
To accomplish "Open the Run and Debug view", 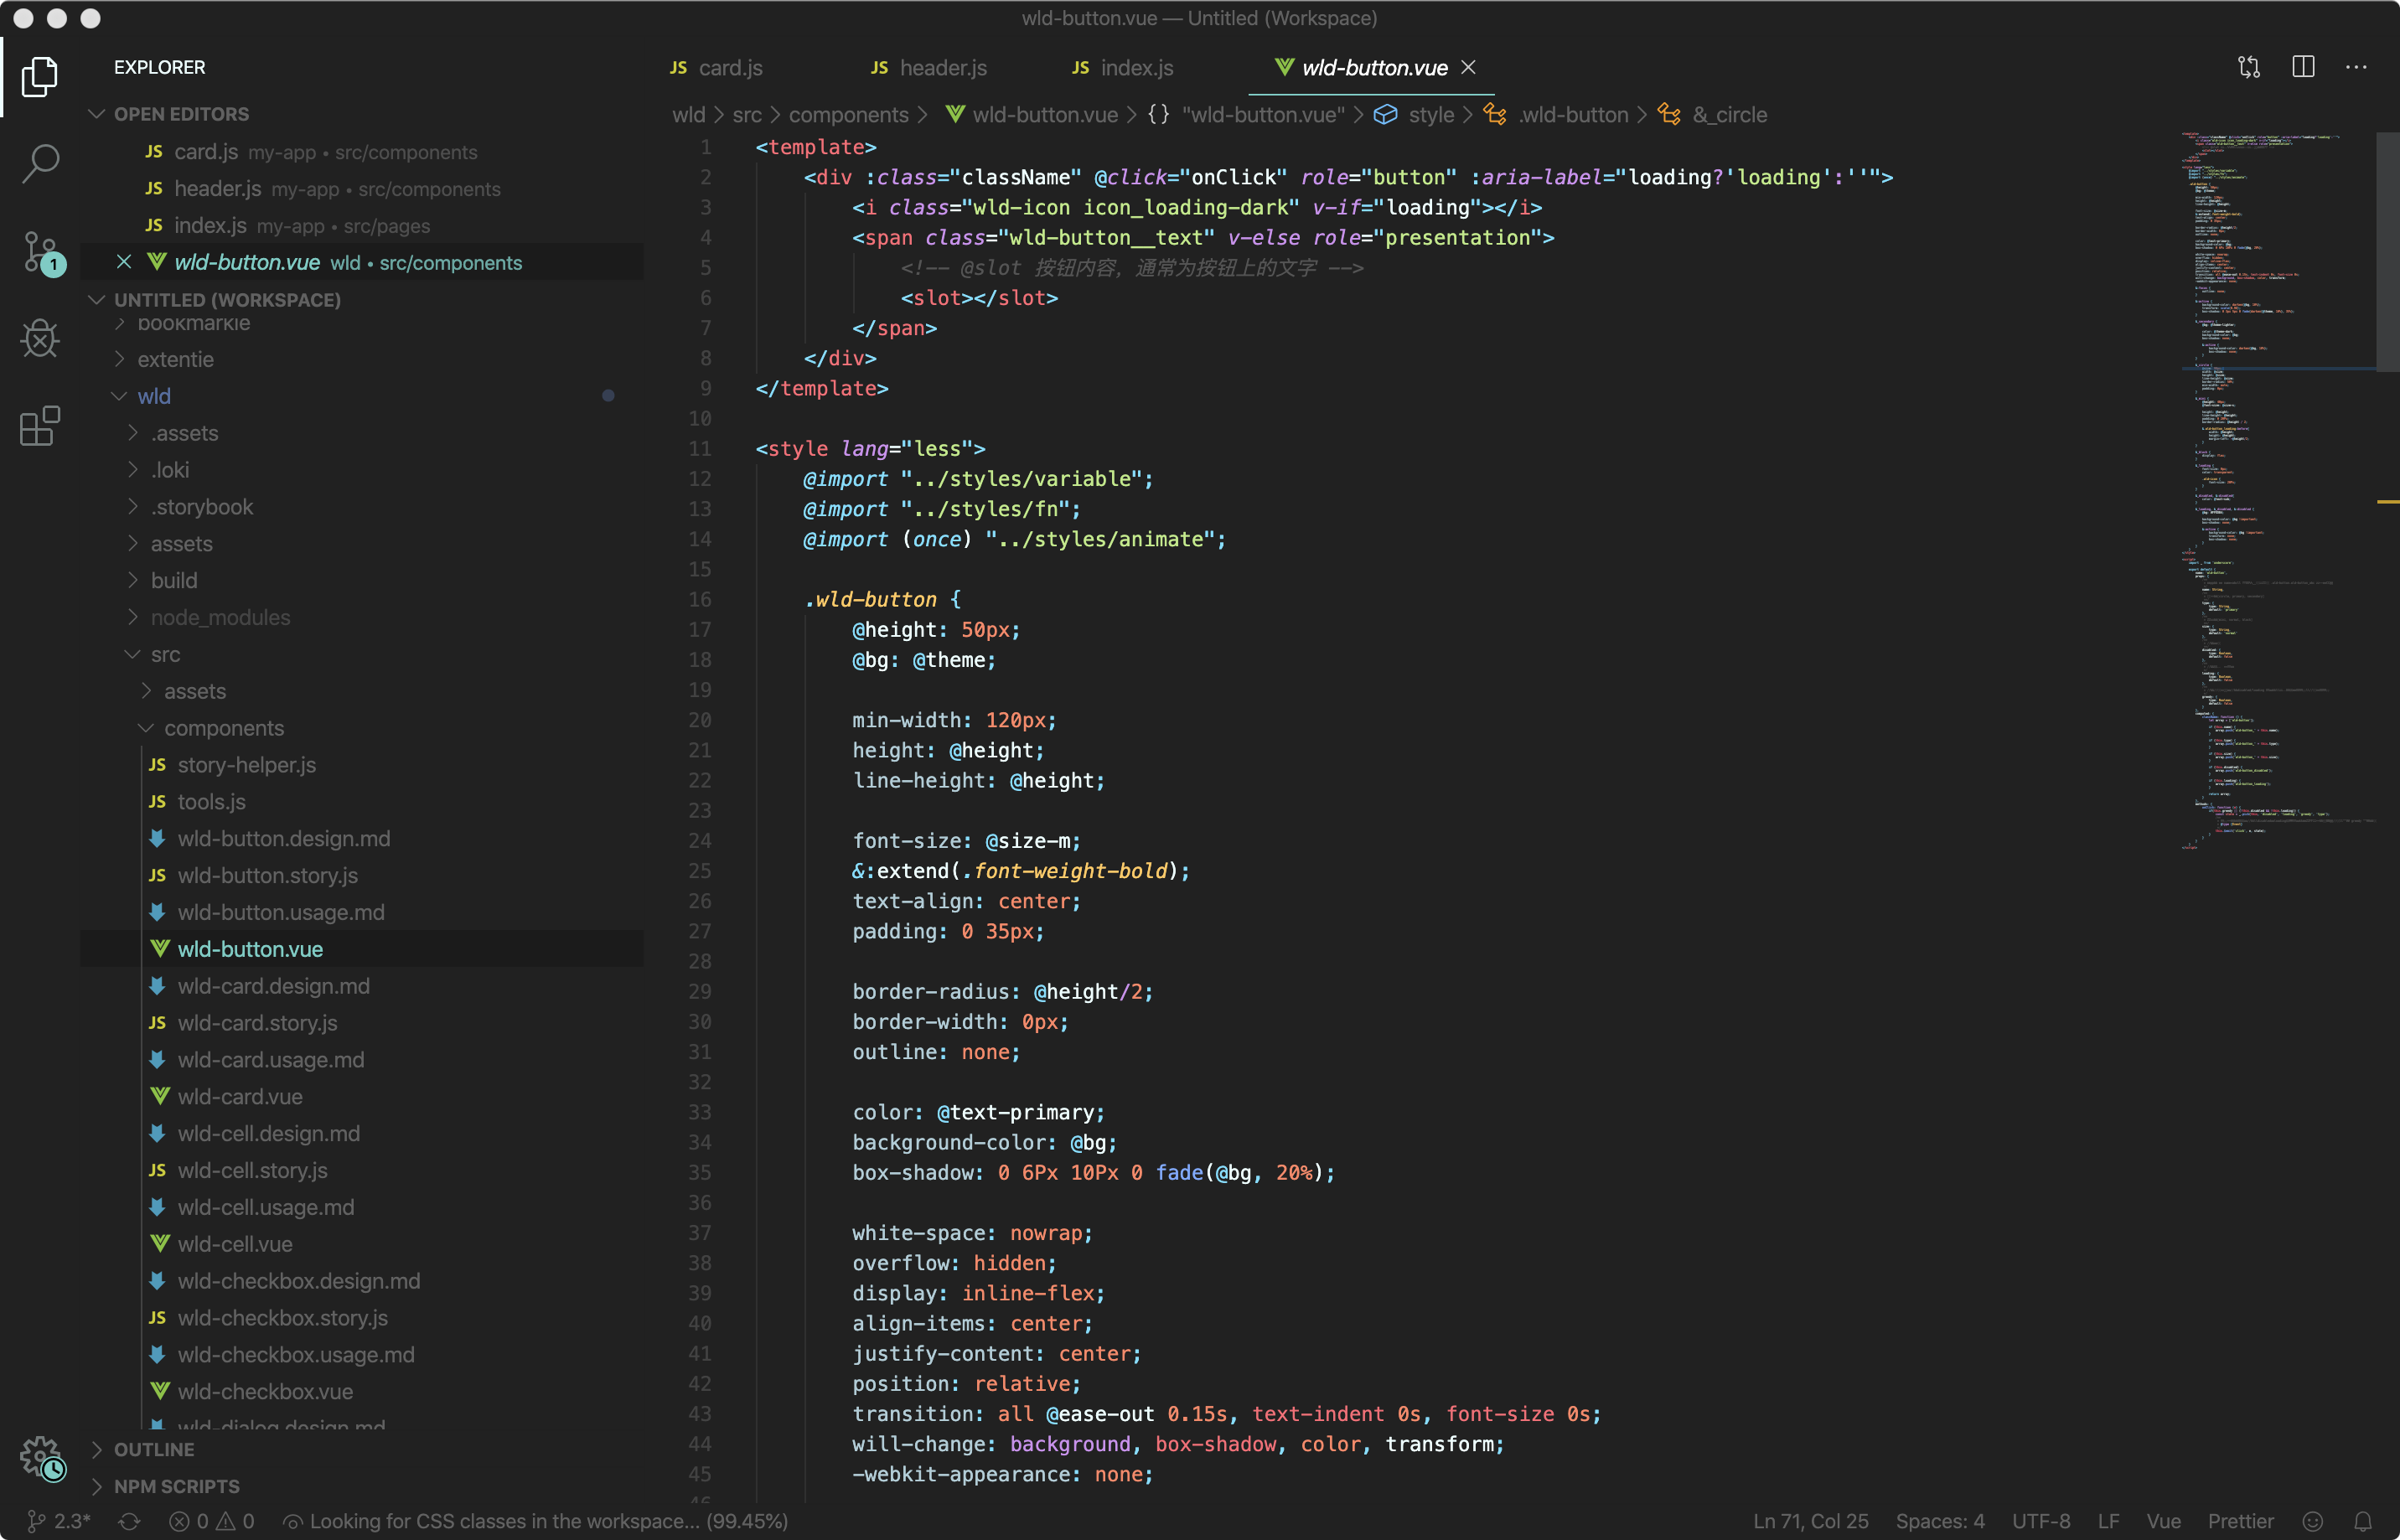I will point(40,339).
